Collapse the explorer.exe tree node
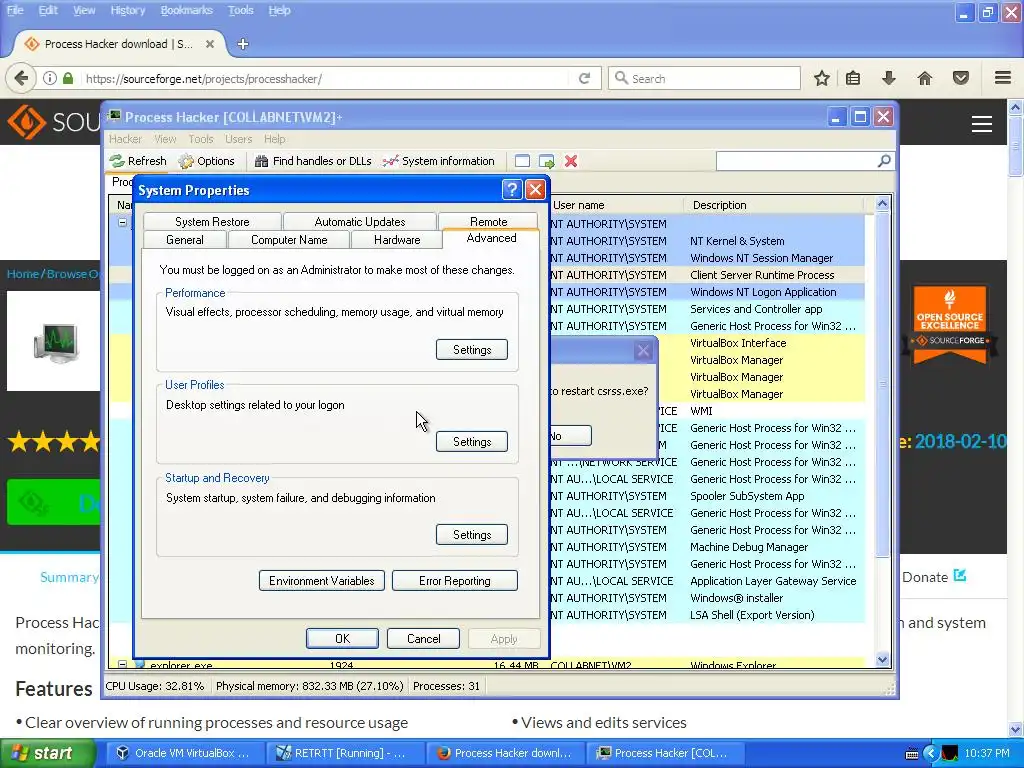This screenshot has height=768, width=1024. pyautogui.click(x=122, y=665)
